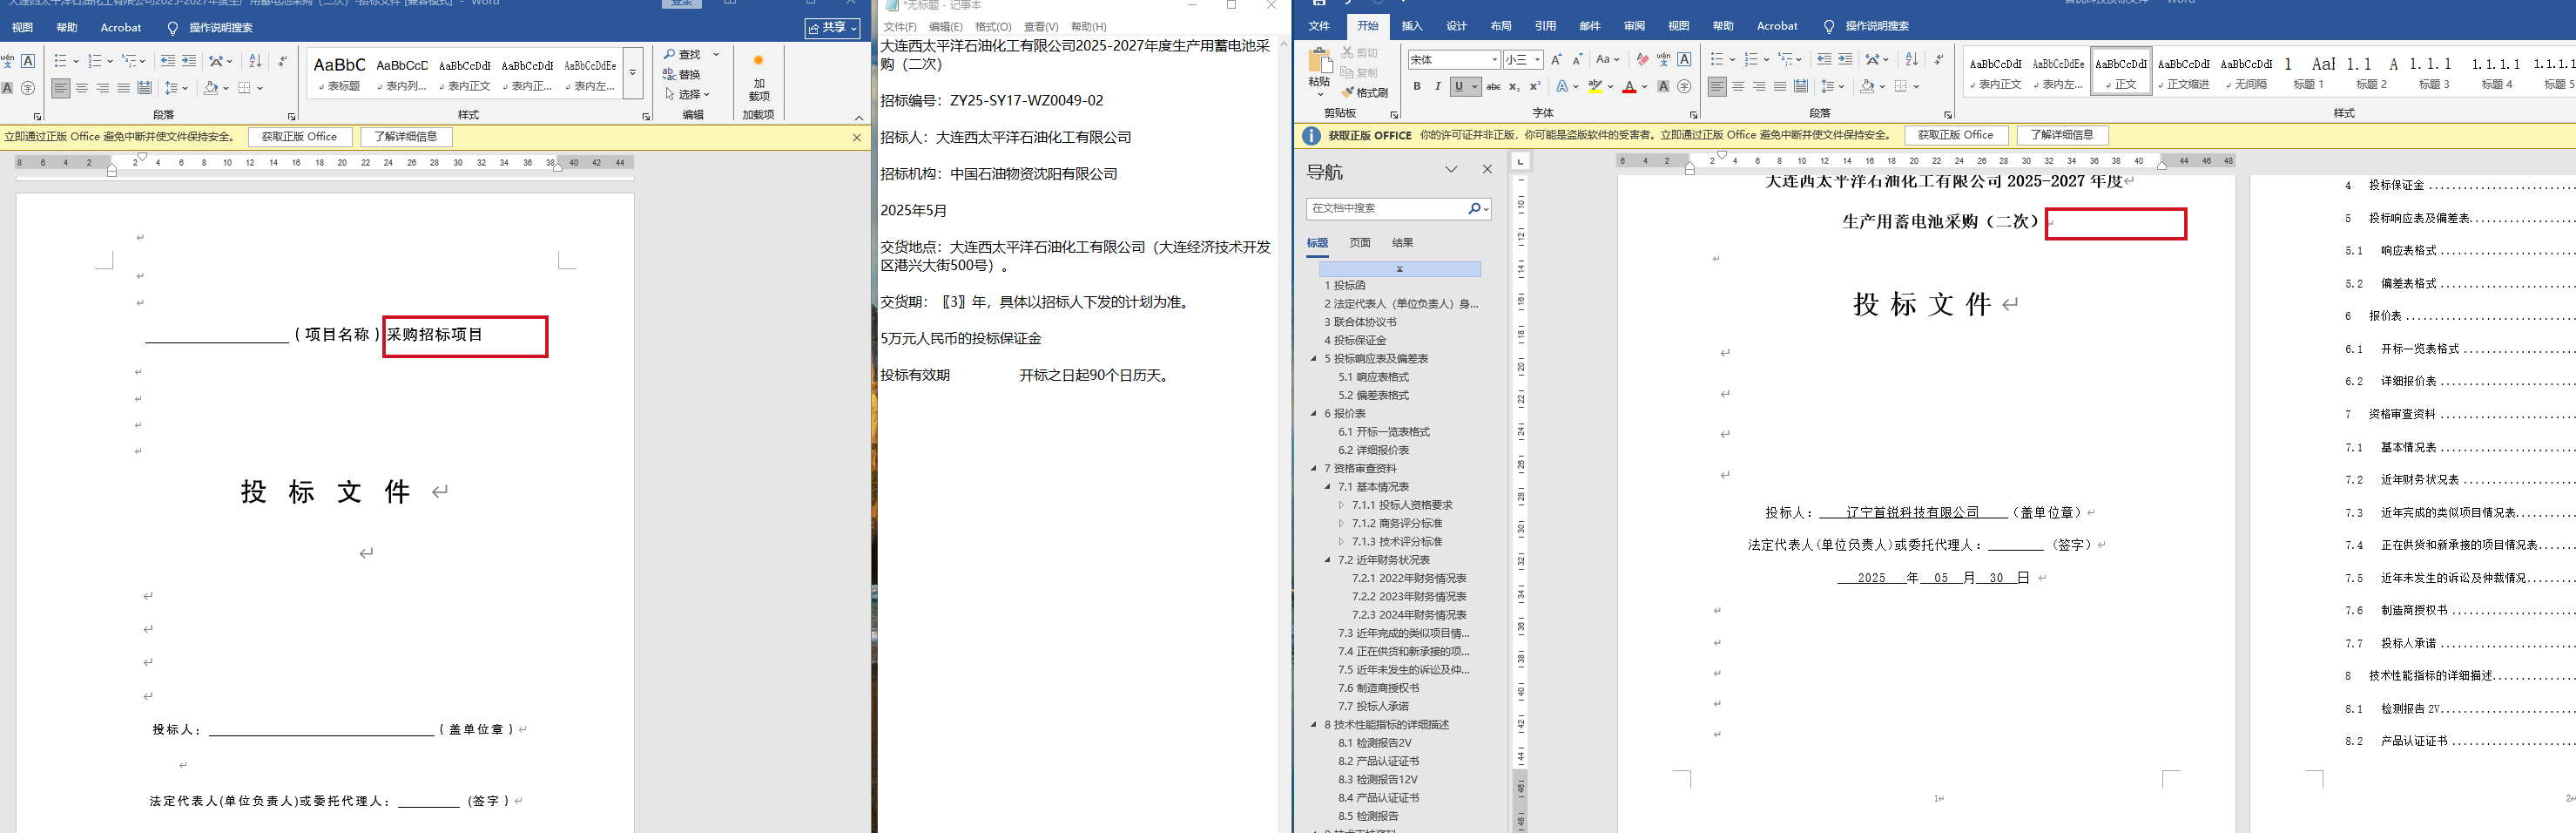Toggle Character Shading (gray A) in right Word
The width and height of the screenshot is (2576, 833).
pos(1663,87)
